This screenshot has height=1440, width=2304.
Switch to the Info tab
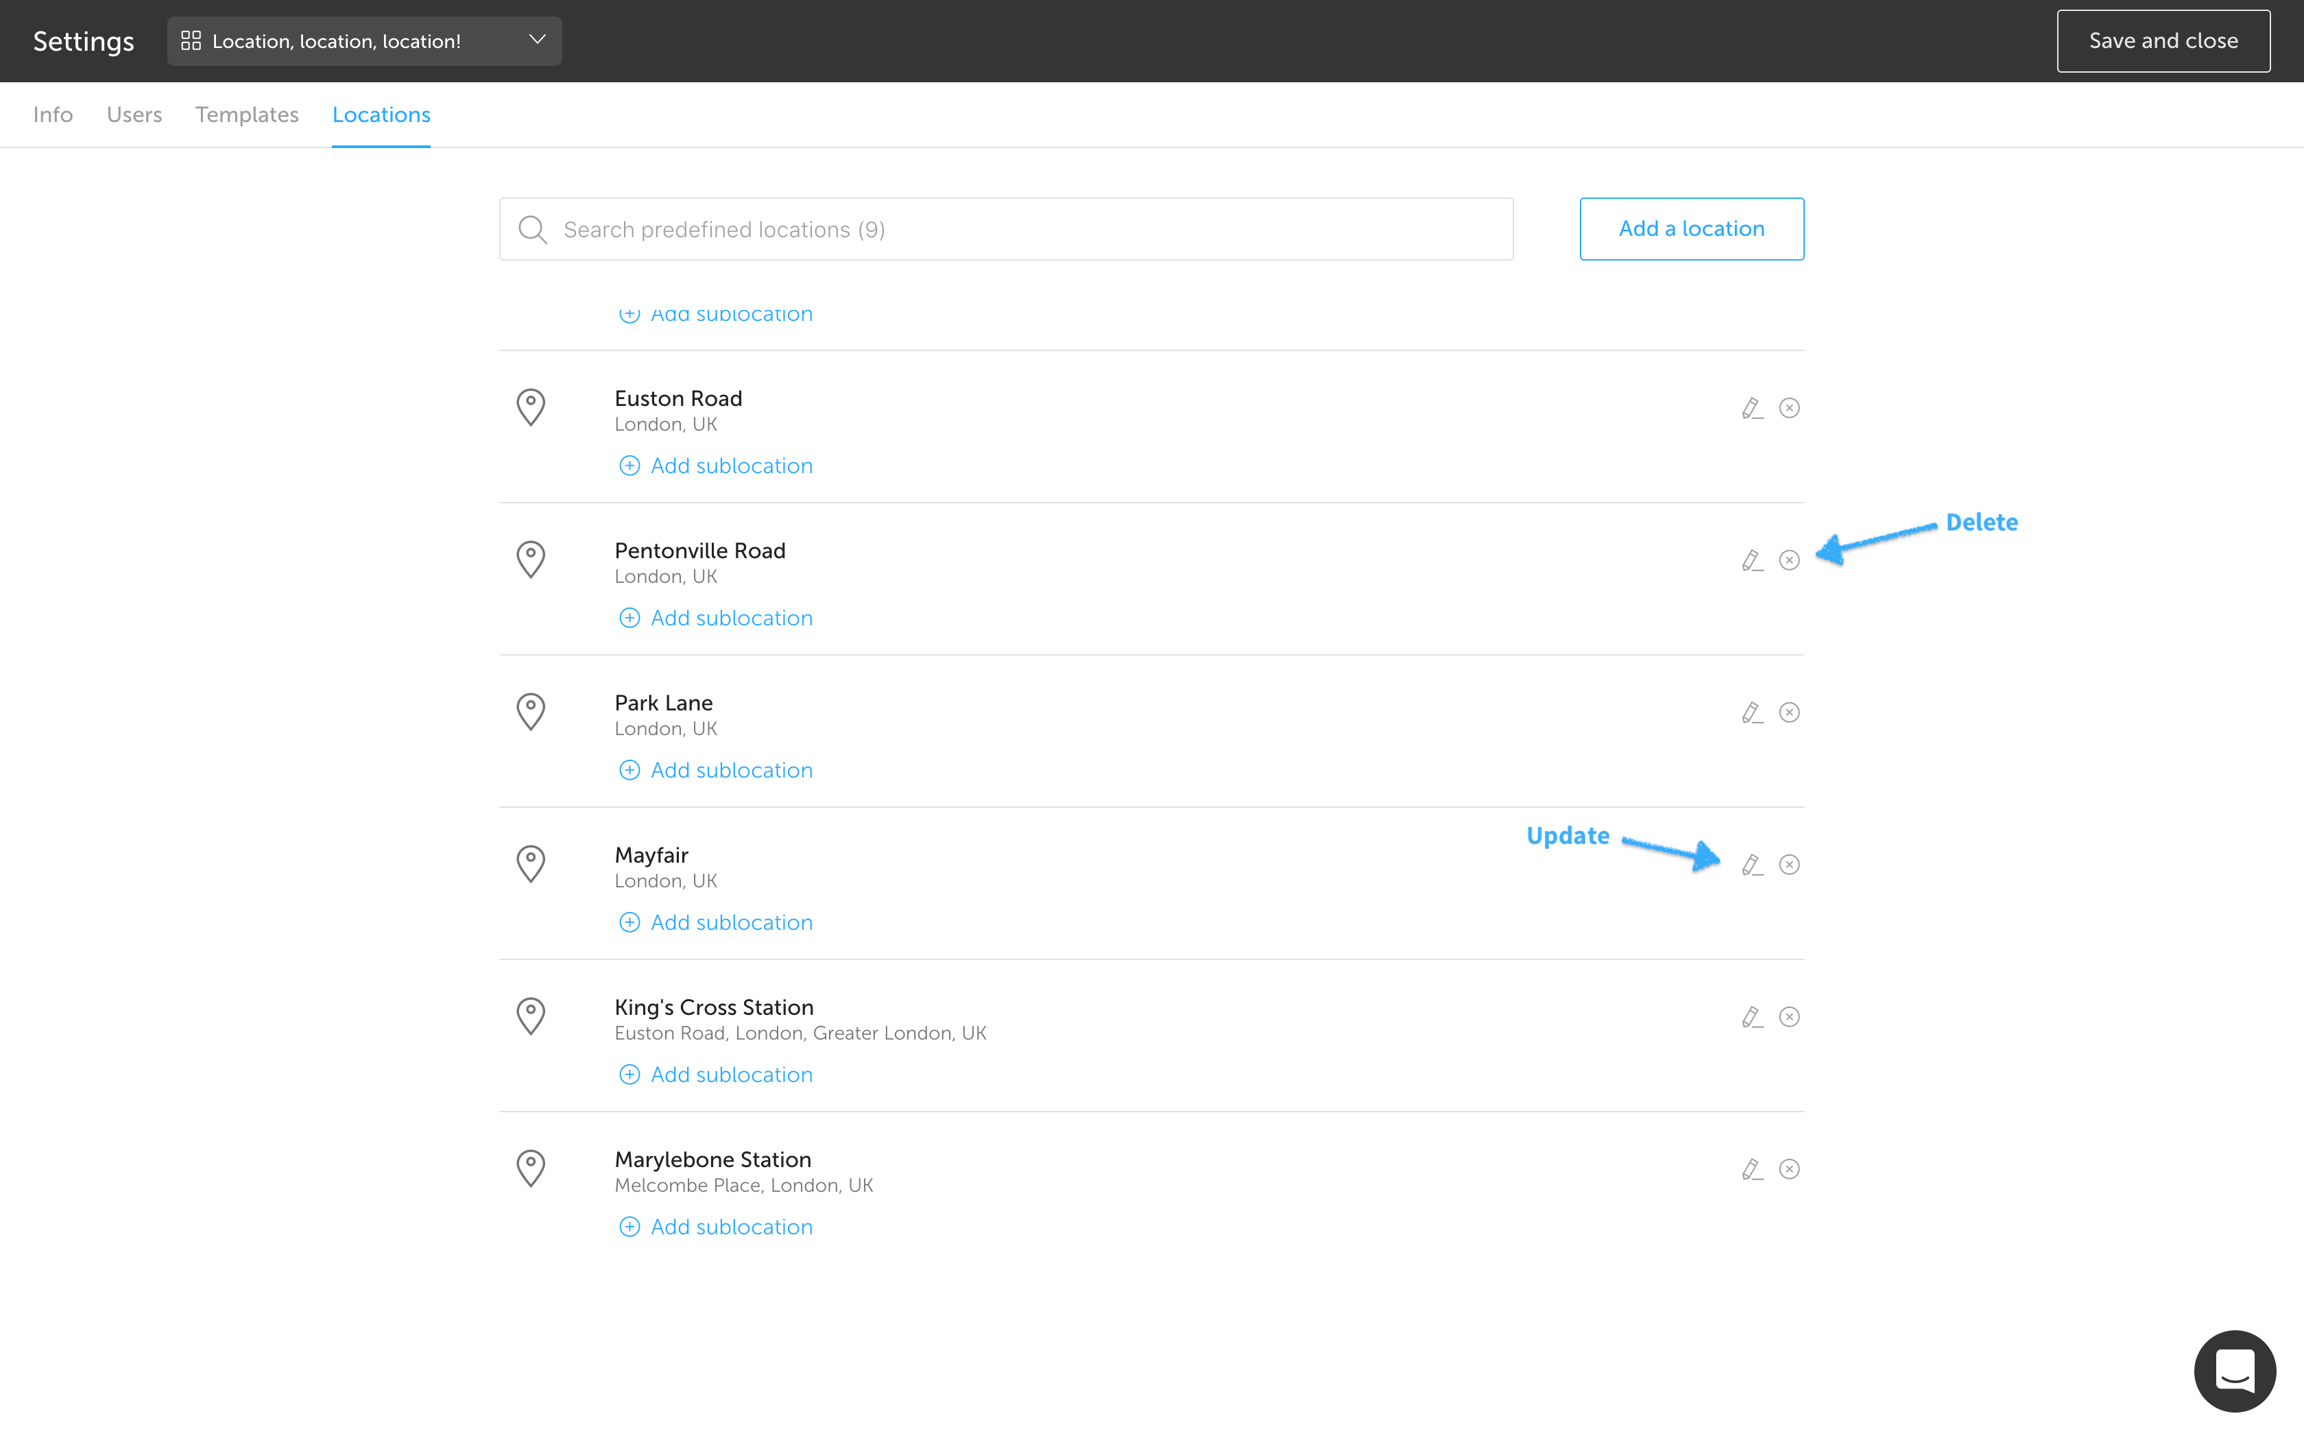pos(53,115)
